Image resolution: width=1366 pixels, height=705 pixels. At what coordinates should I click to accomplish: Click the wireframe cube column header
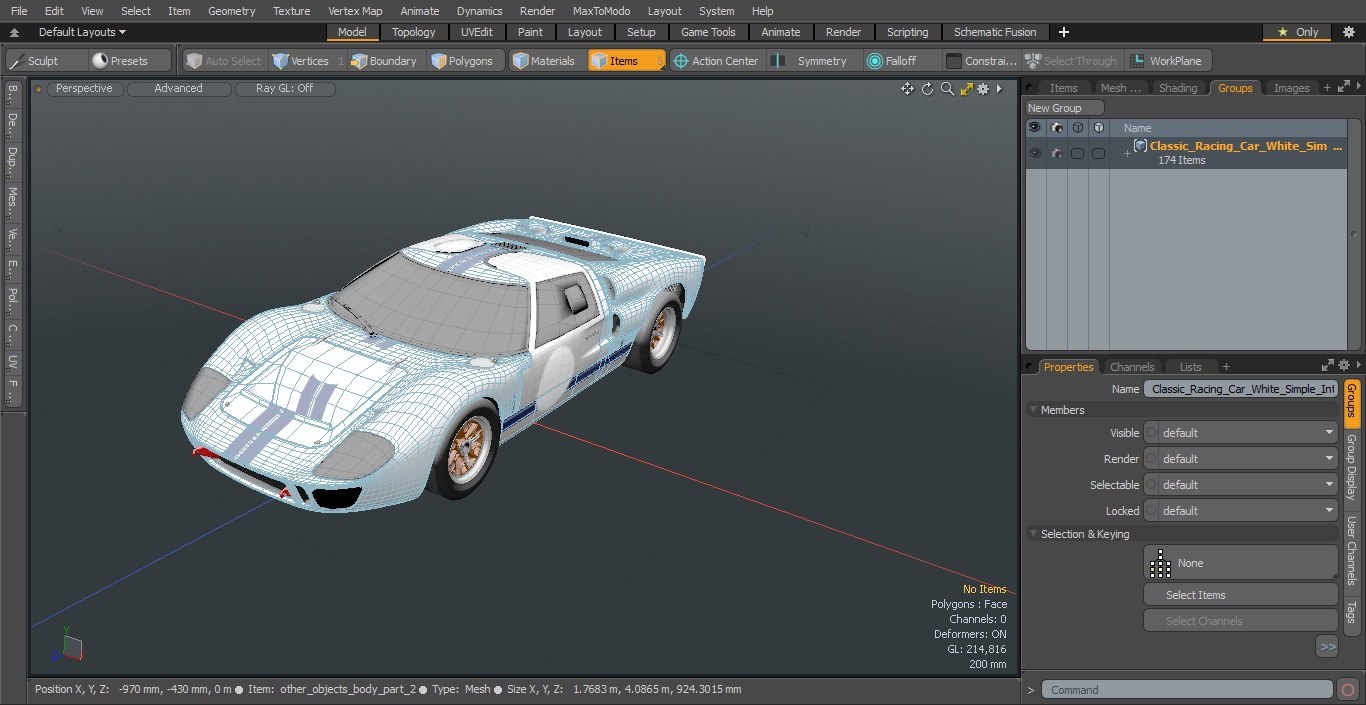(1077, 128)
